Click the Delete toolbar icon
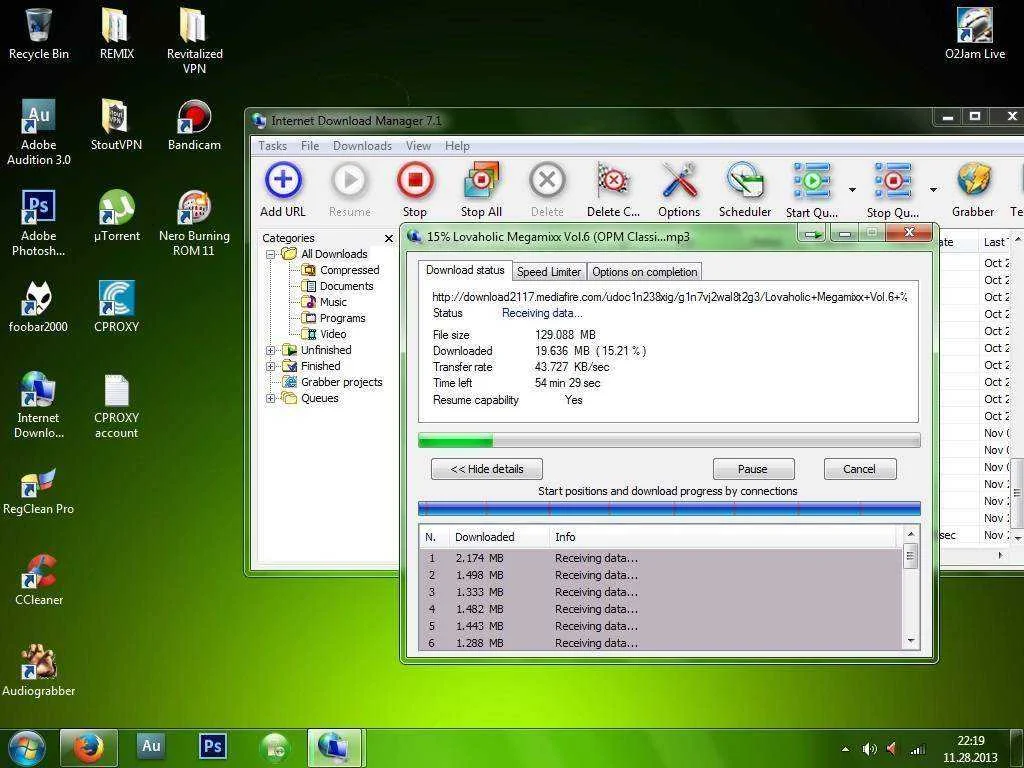 tap(547, 189)
